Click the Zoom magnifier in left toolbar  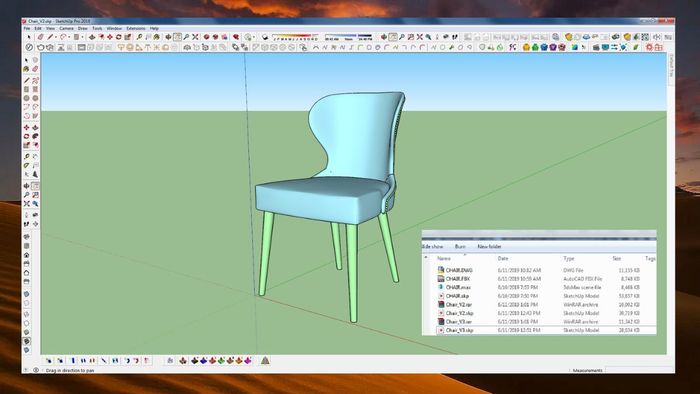(26, 195)
